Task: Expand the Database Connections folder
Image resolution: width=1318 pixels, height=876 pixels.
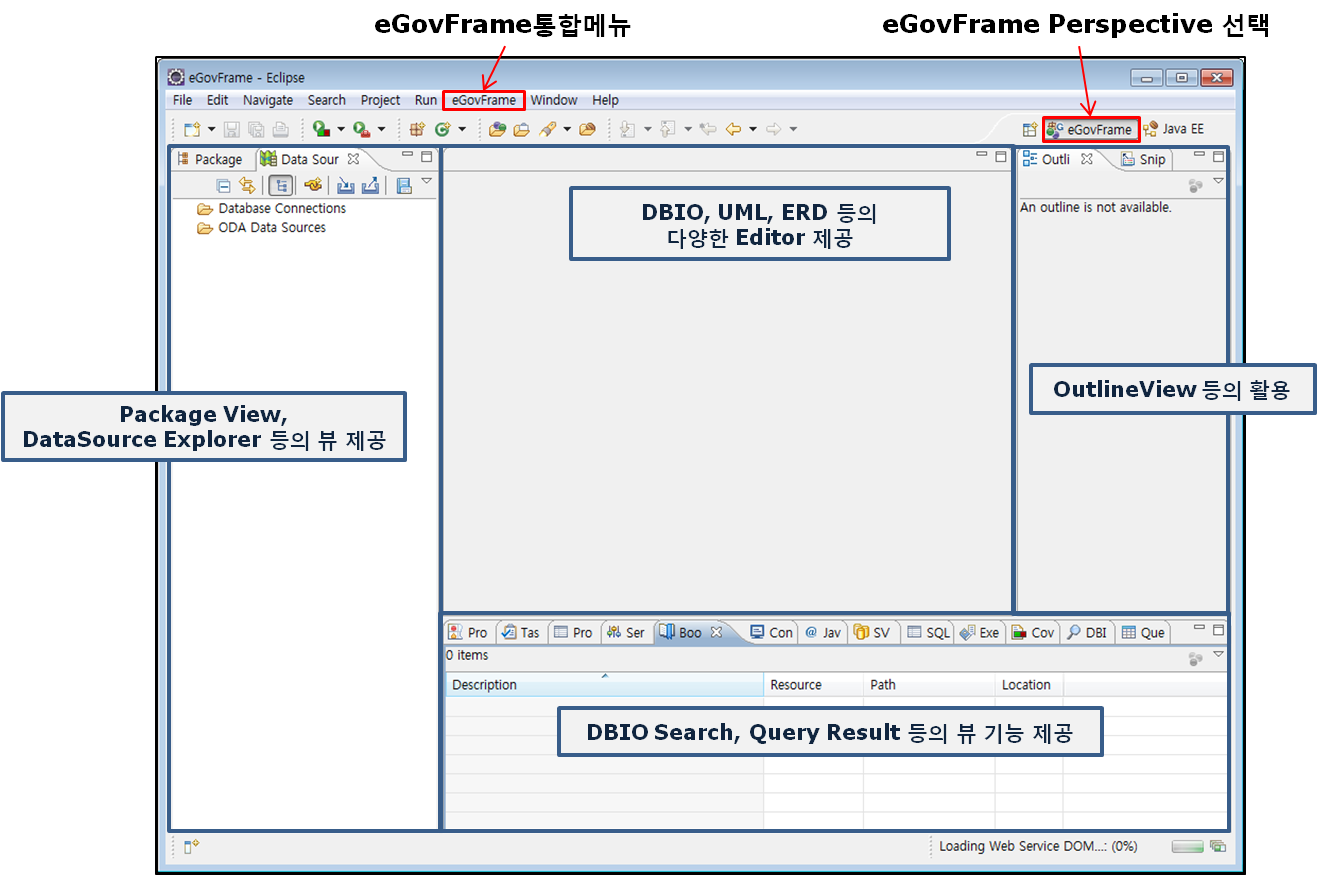Action: click(x=281, y=208)
